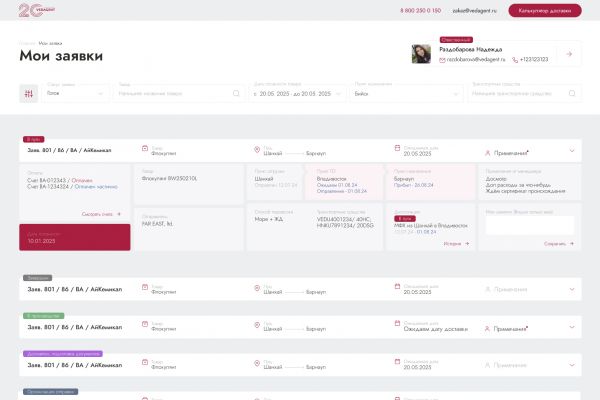
Task: Click location pin in red 'В пути' request row
Action: [x=257, y=149]
